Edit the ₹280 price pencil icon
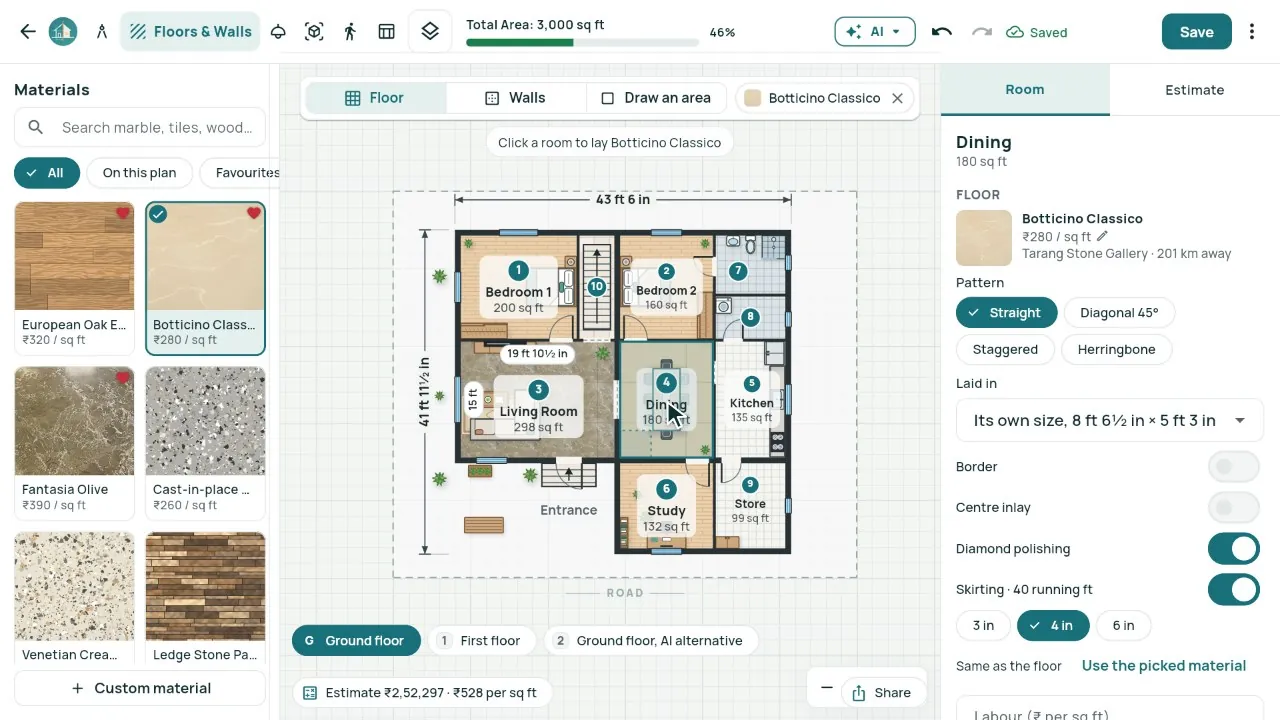This screenshot has height=720, width=1280. 1102,236
